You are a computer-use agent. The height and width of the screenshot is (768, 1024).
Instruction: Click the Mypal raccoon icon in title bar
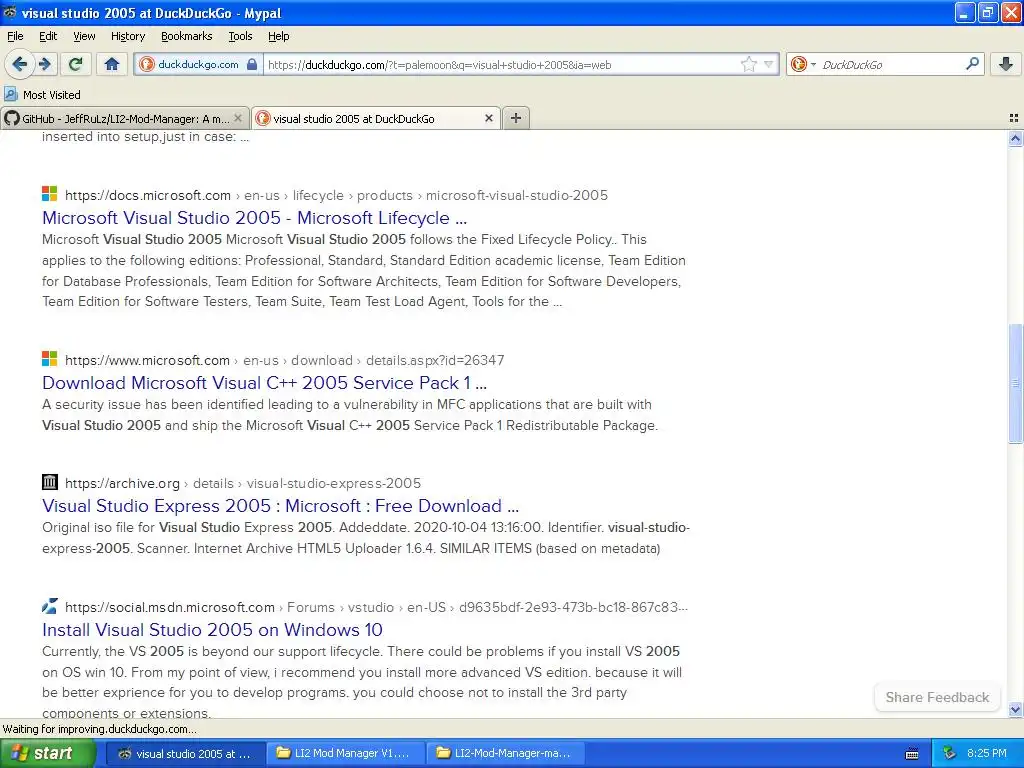tap(10, 12)
